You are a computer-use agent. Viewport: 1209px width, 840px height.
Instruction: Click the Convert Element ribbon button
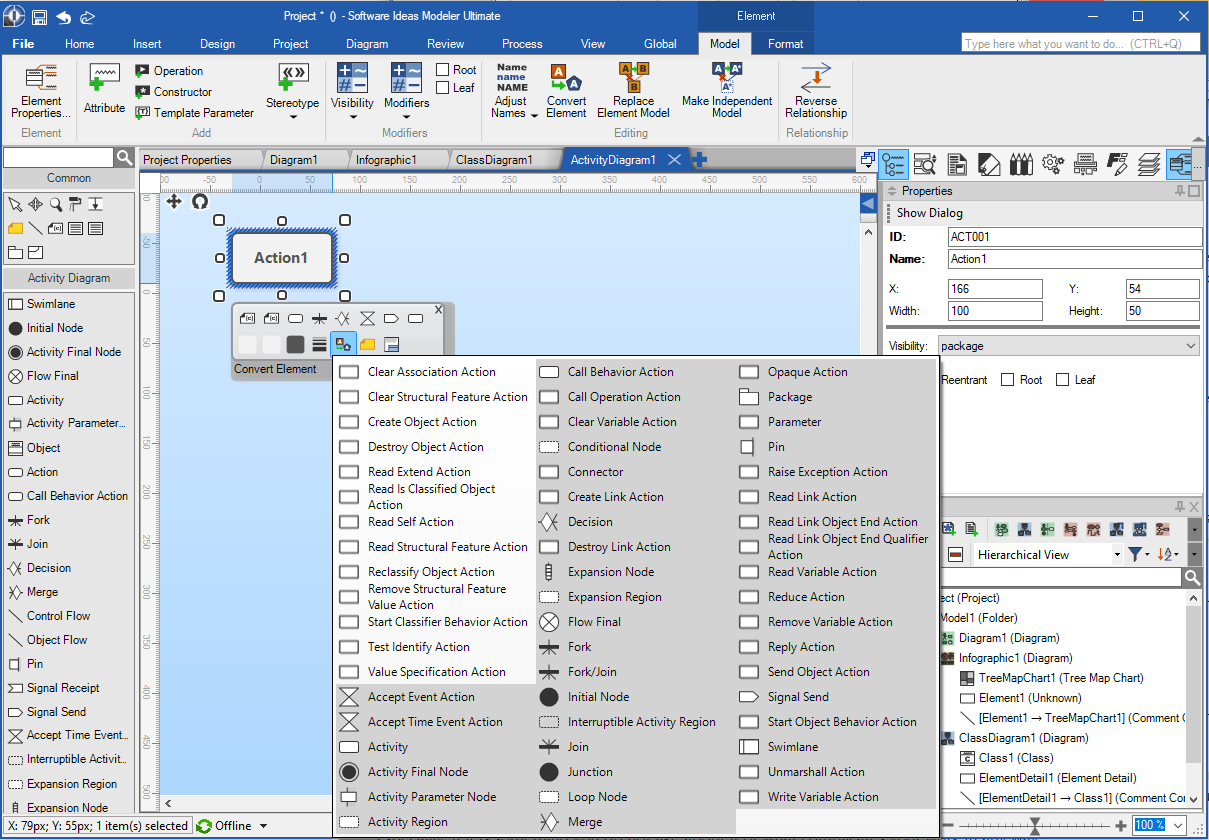point(566,92)
